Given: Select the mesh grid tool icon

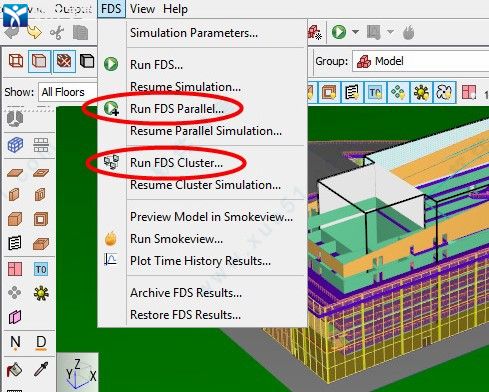Looking at the screenshot, I should coord(15,145).
